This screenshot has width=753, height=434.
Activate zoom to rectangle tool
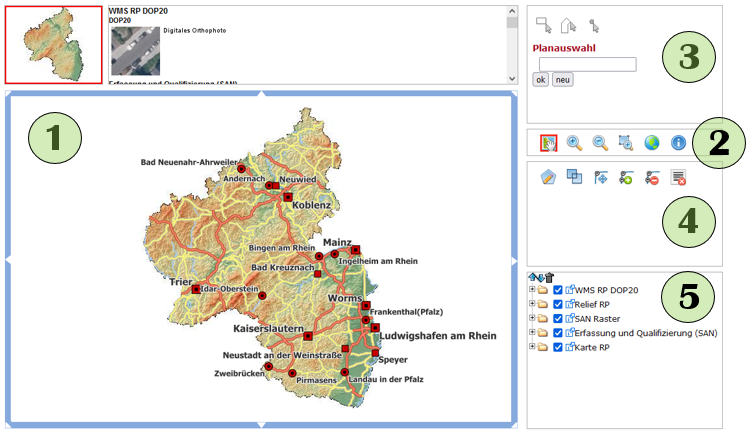click(626, 143)
